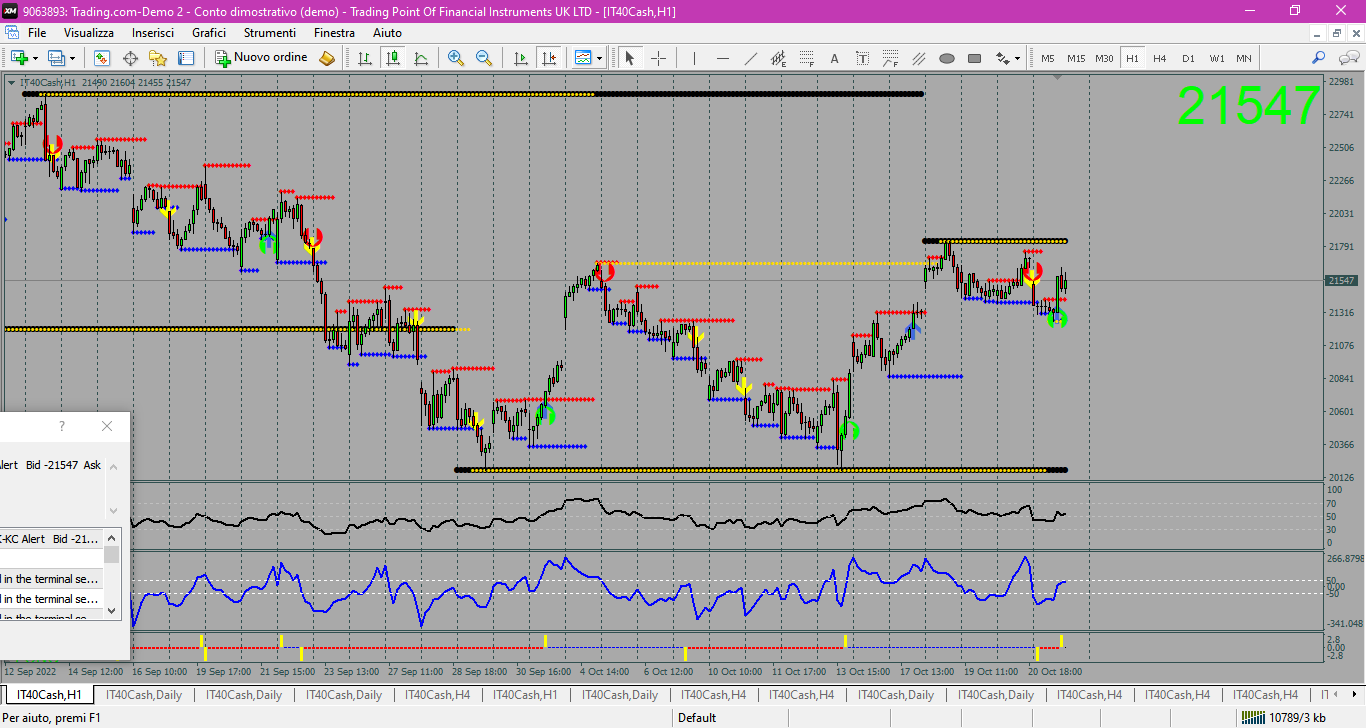Switch chart to bar chart mode
Screen dimensions: 1366x728
click(x=365, y=58)
